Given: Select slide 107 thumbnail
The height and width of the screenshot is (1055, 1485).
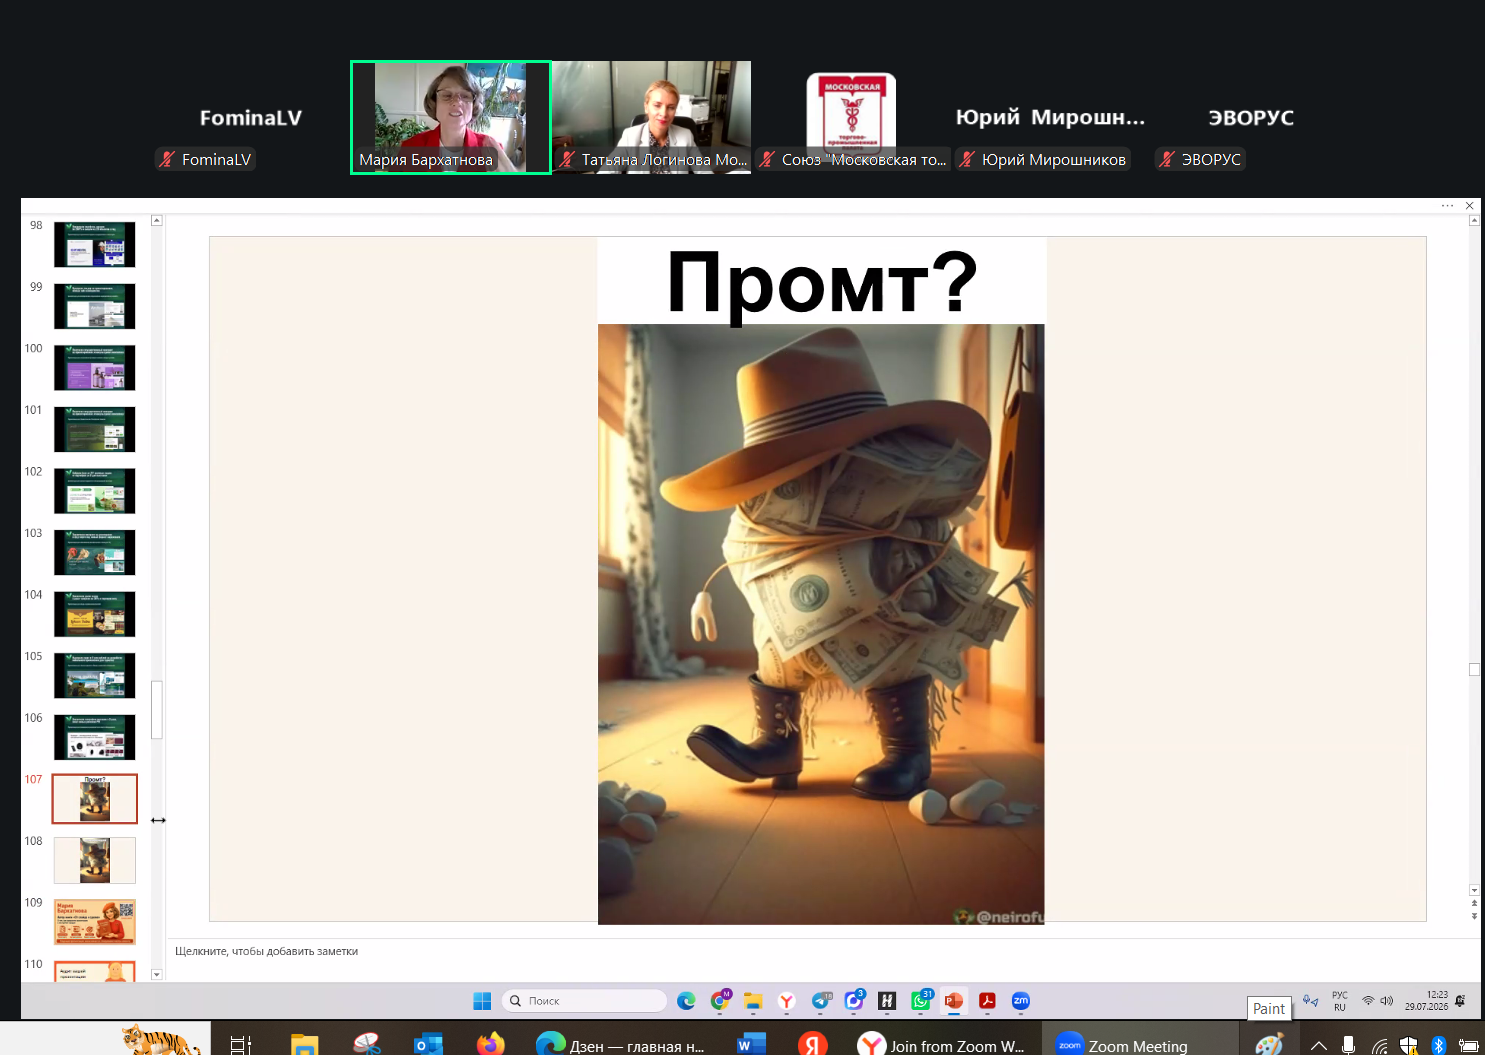Looking at the screenshot, I should [x=94, y=799].
